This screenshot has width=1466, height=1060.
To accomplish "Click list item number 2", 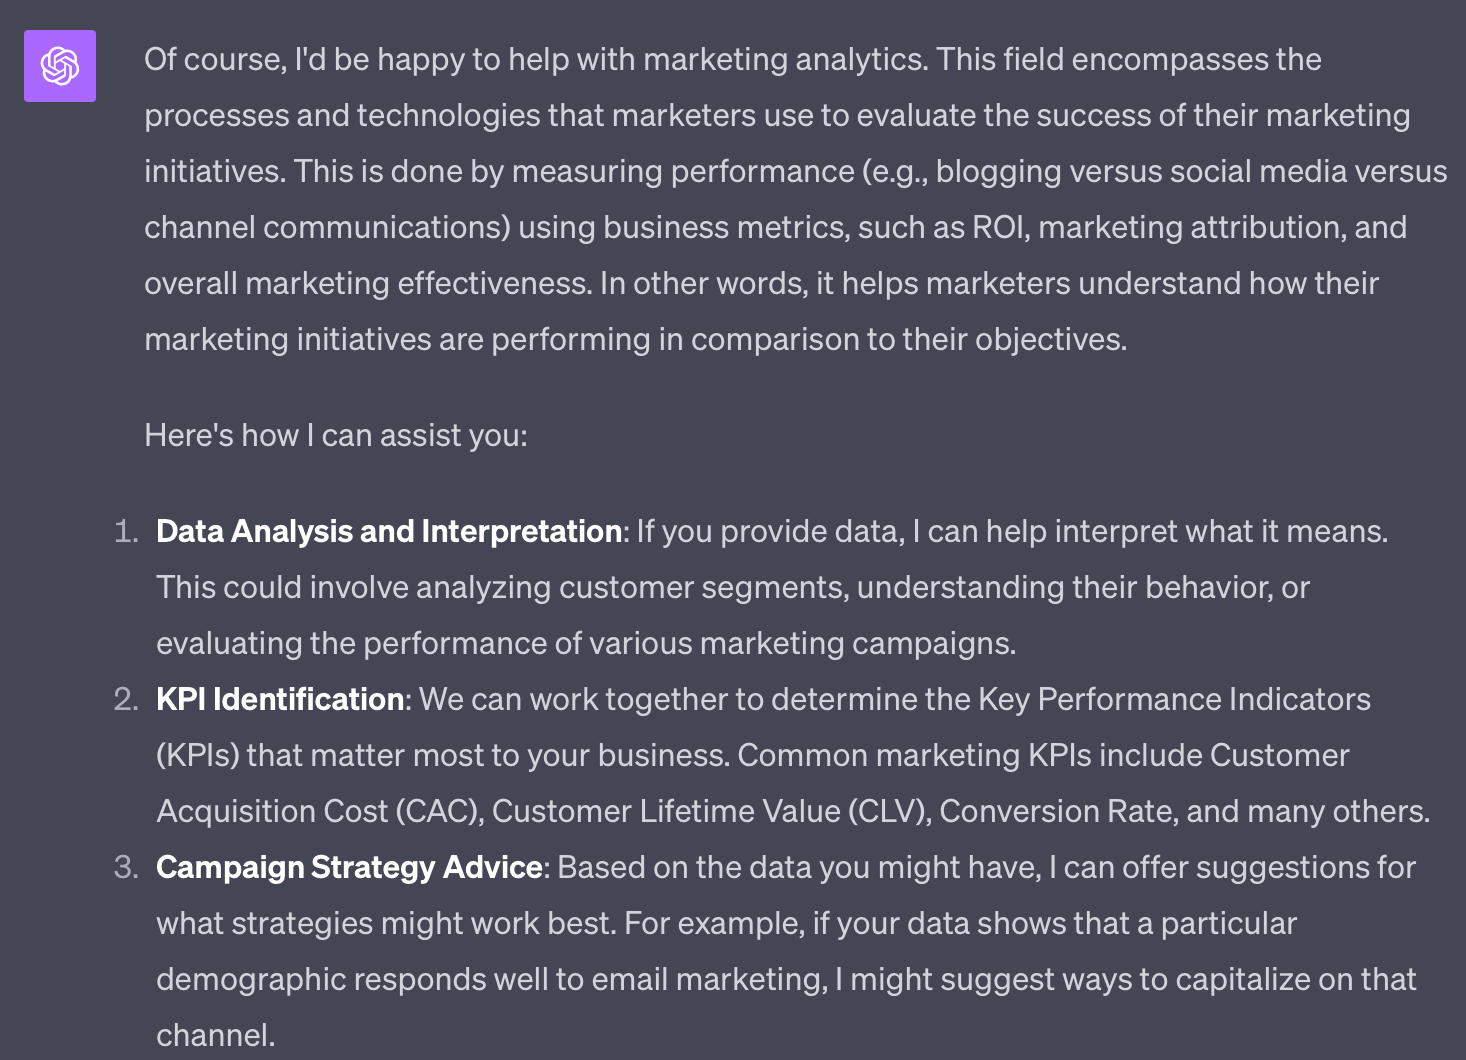I will pyautogui.click(x=126, y=699).
